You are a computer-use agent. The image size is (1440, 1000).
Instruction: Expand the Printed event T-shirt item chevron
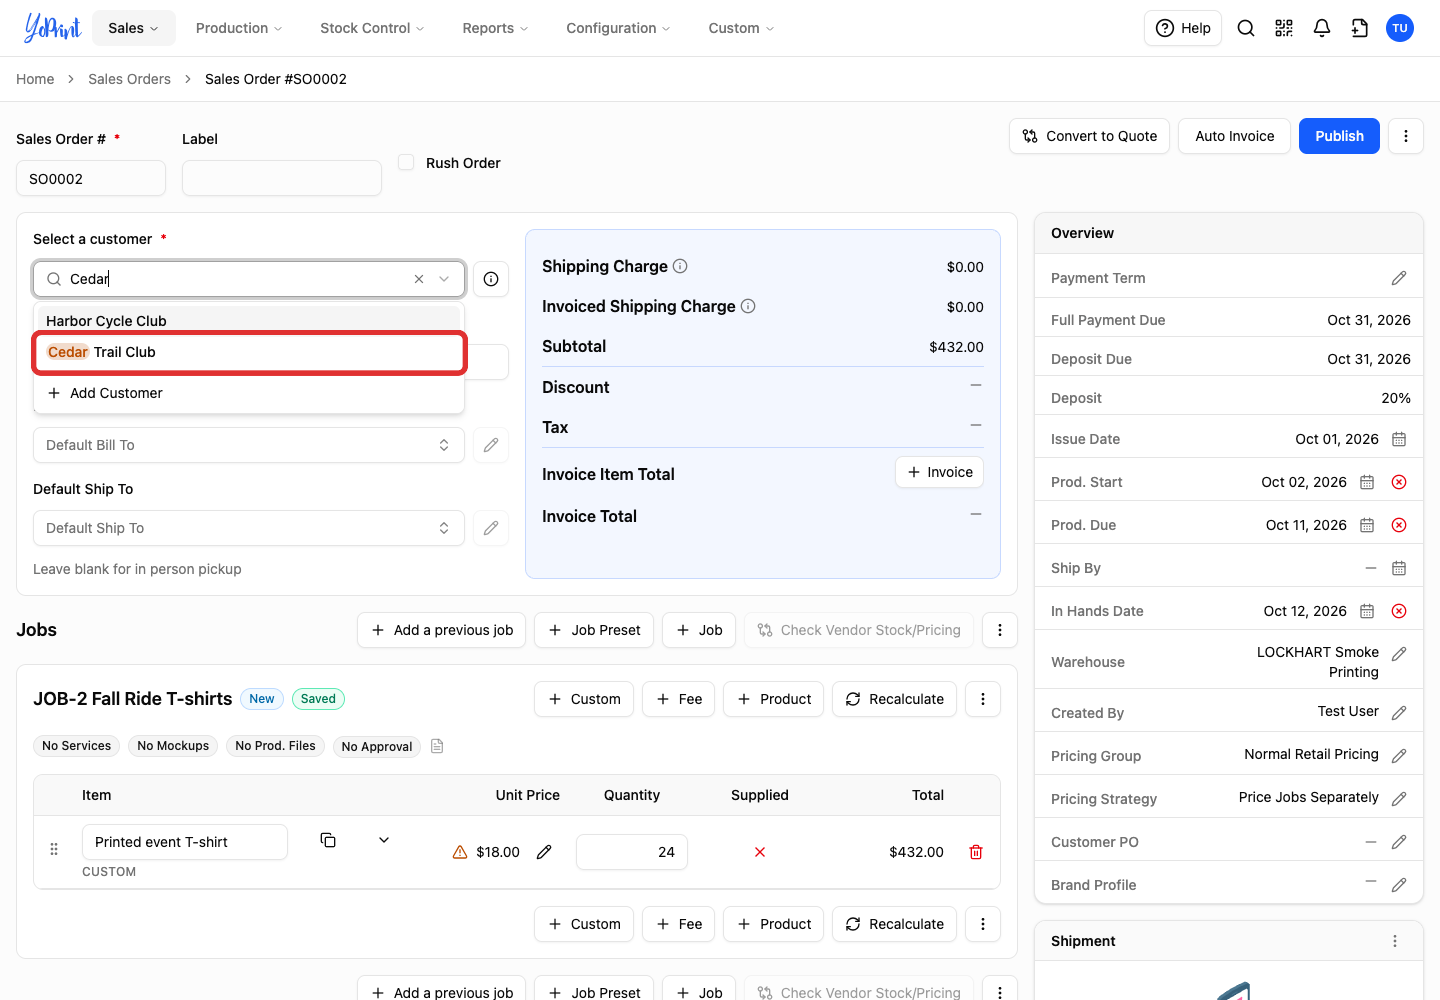(x=384, y=840)
